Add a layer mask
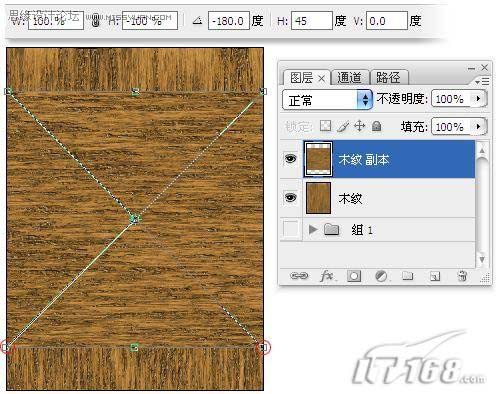Screen dimensions: 498x394 [354, 276]
